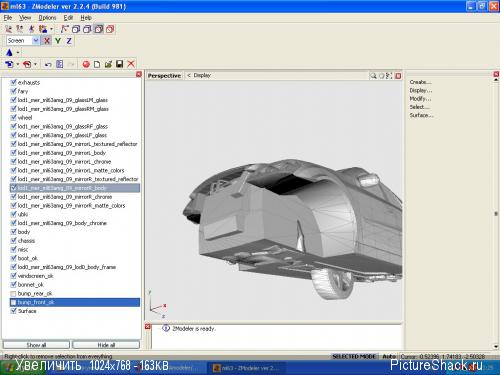Viewport: 500px width, 375px height.
Task: Expand the Create... command group
Action: pyautogui.click(x=420, y=82)
